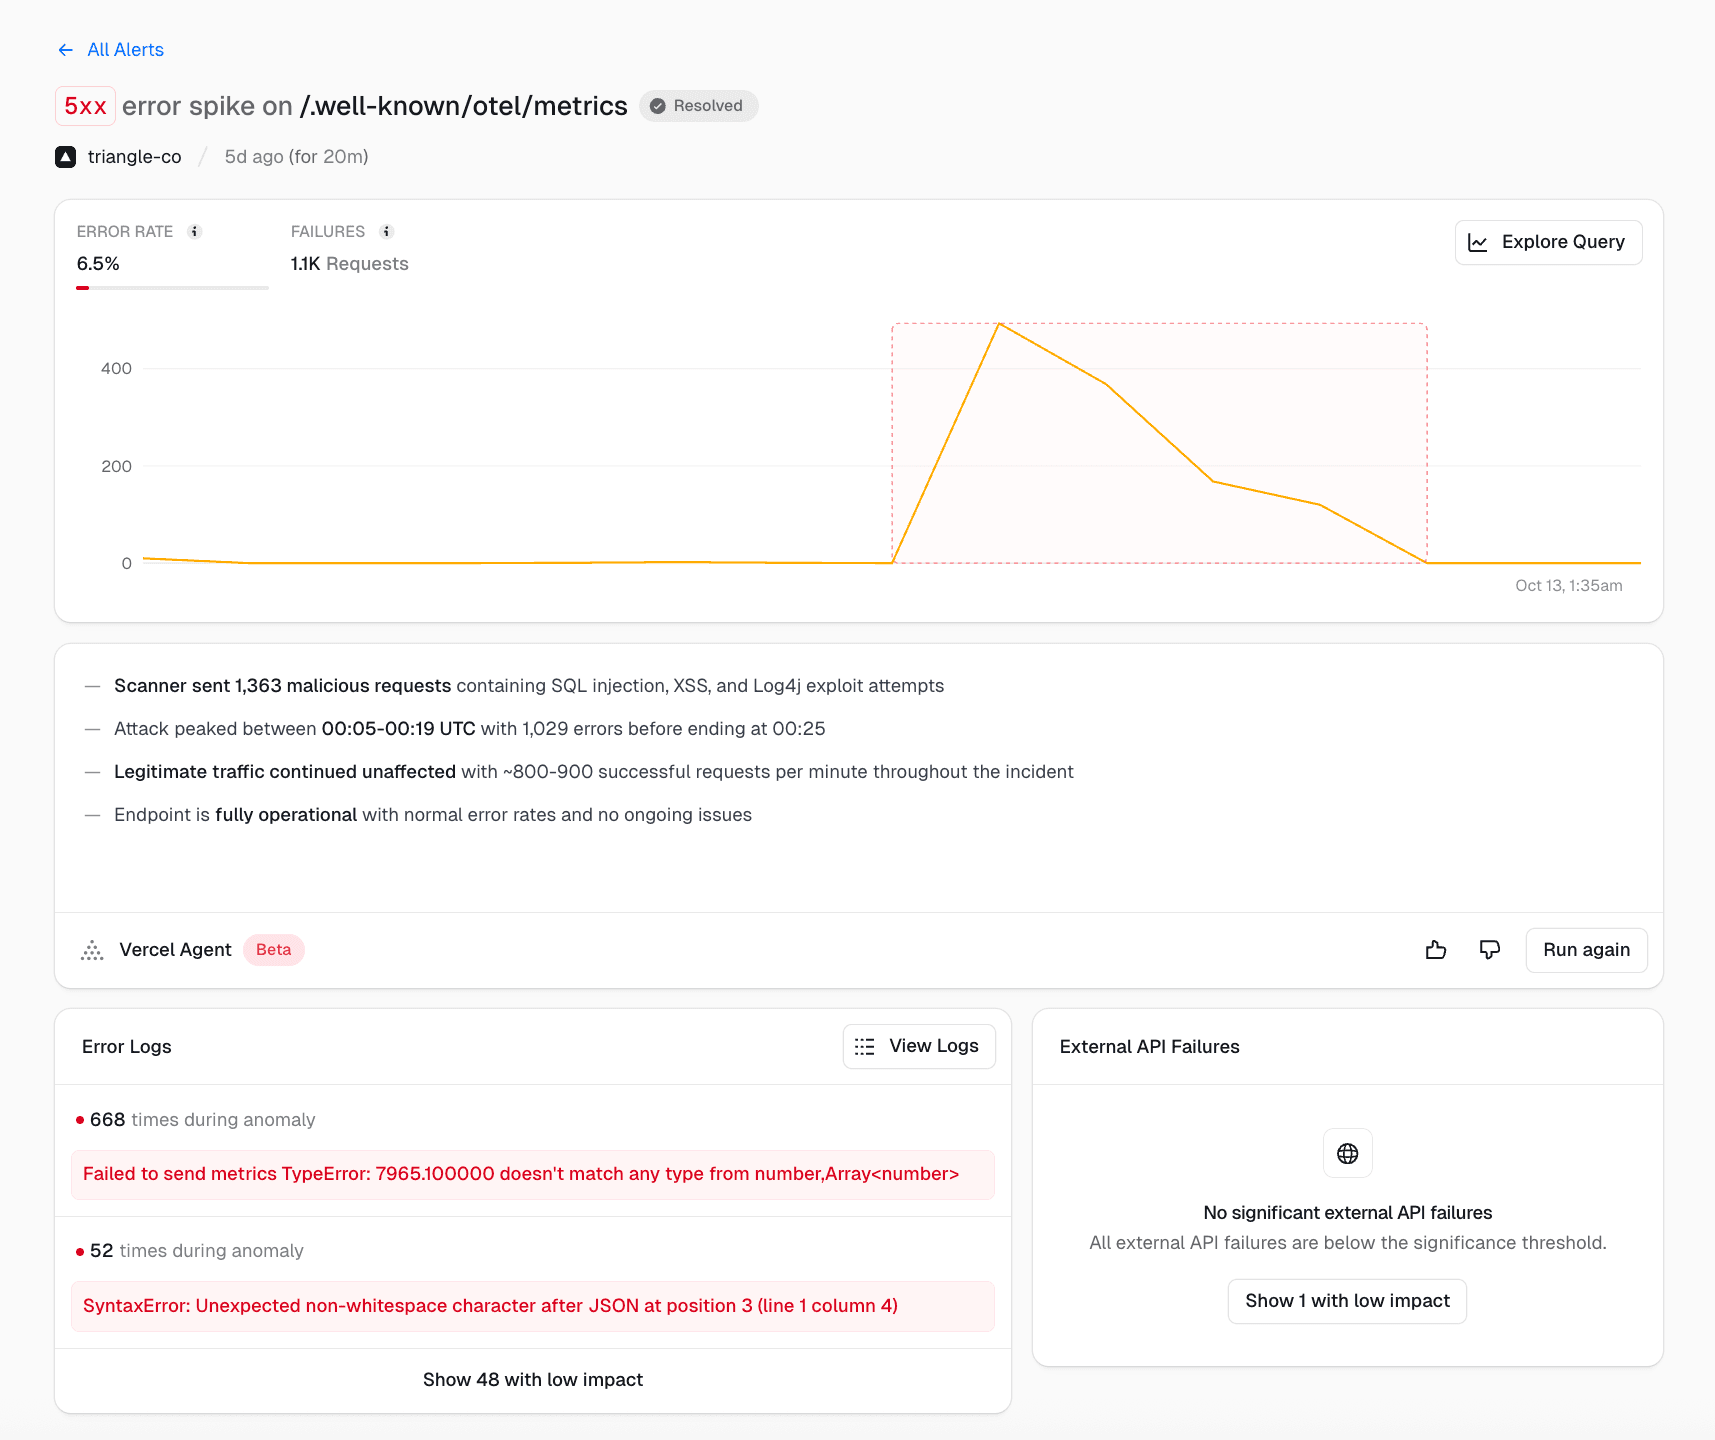Click the Failures info icon

tap(387, 232)
